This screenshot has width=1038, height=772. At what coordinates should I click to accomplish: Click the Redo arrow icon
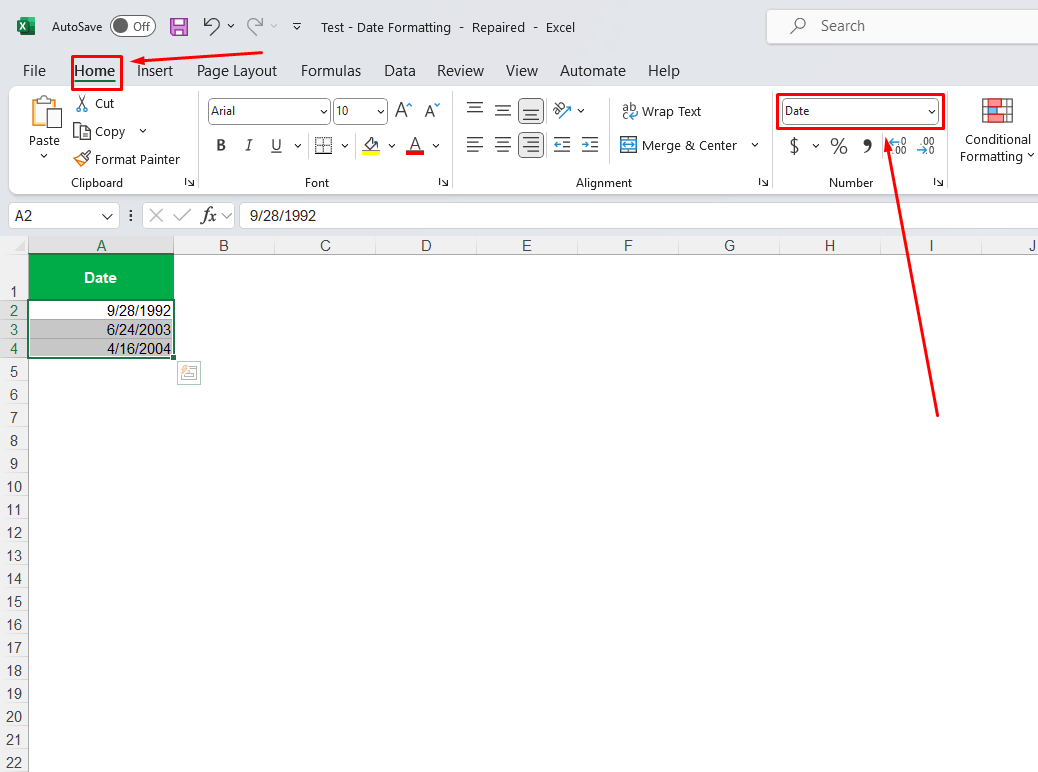(x=255, y=26)
